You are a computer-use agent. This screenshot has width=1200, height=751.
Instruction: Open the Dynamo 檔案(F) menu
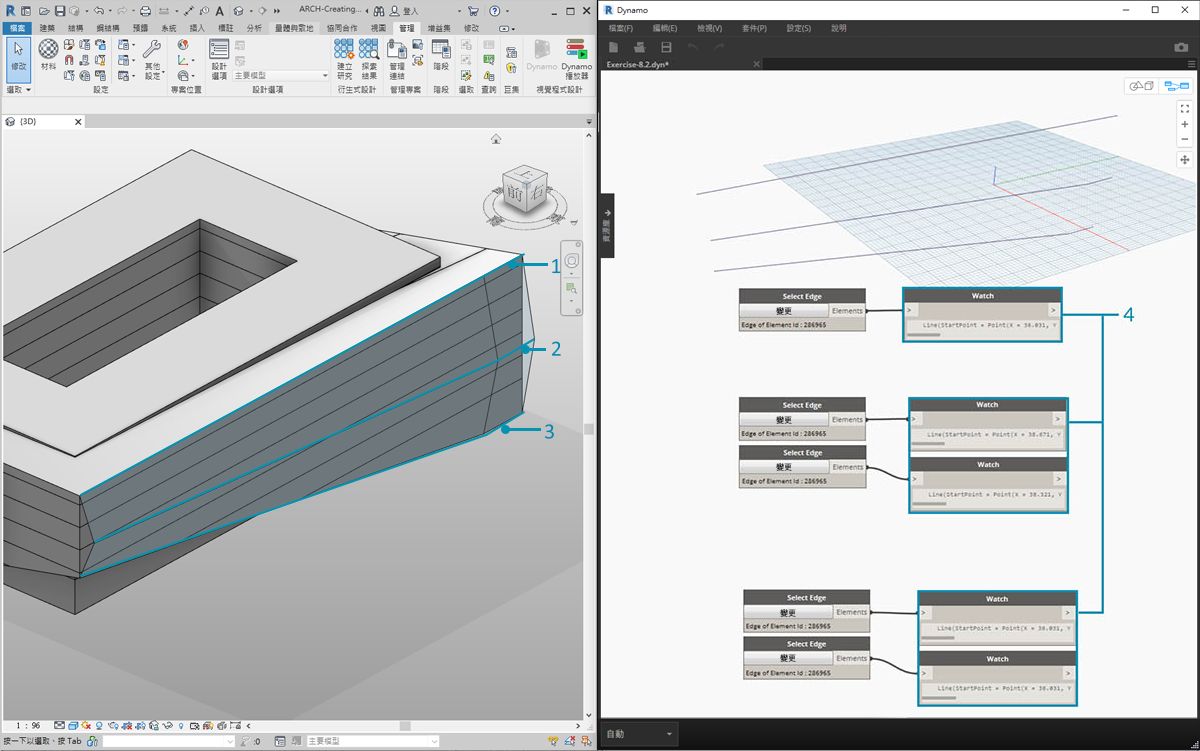coord(622,28)
